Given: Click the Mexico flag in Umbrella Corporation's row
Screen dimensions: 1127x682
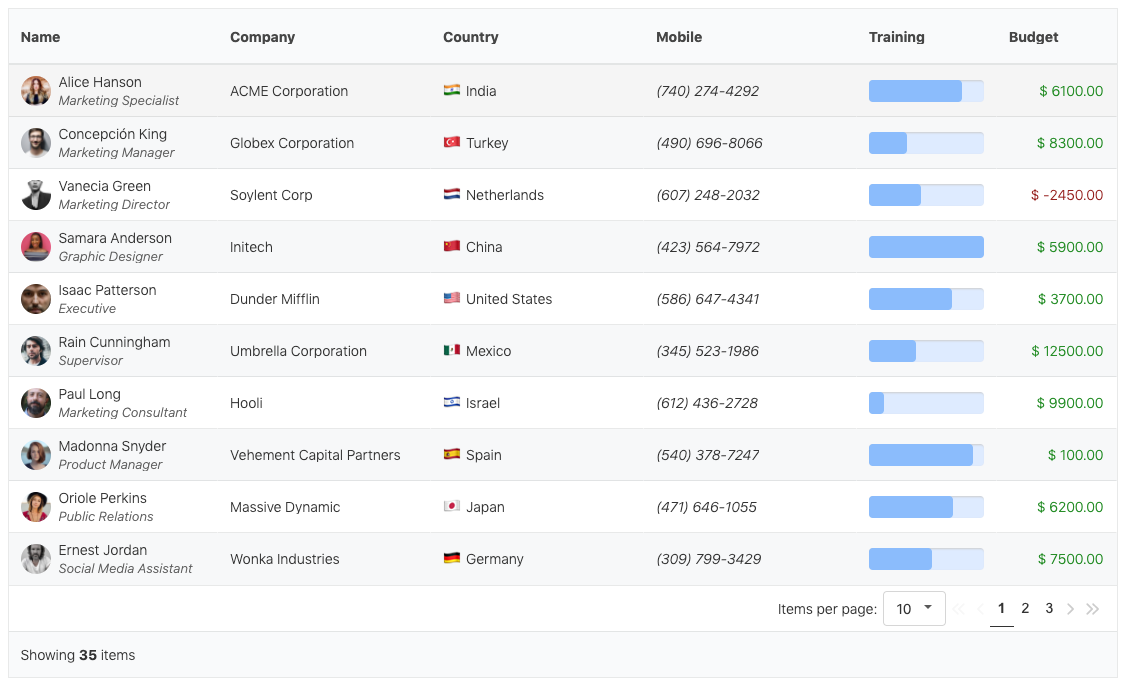Looking at the screenshot, I should pyautogui.click(x=452, y=351).
